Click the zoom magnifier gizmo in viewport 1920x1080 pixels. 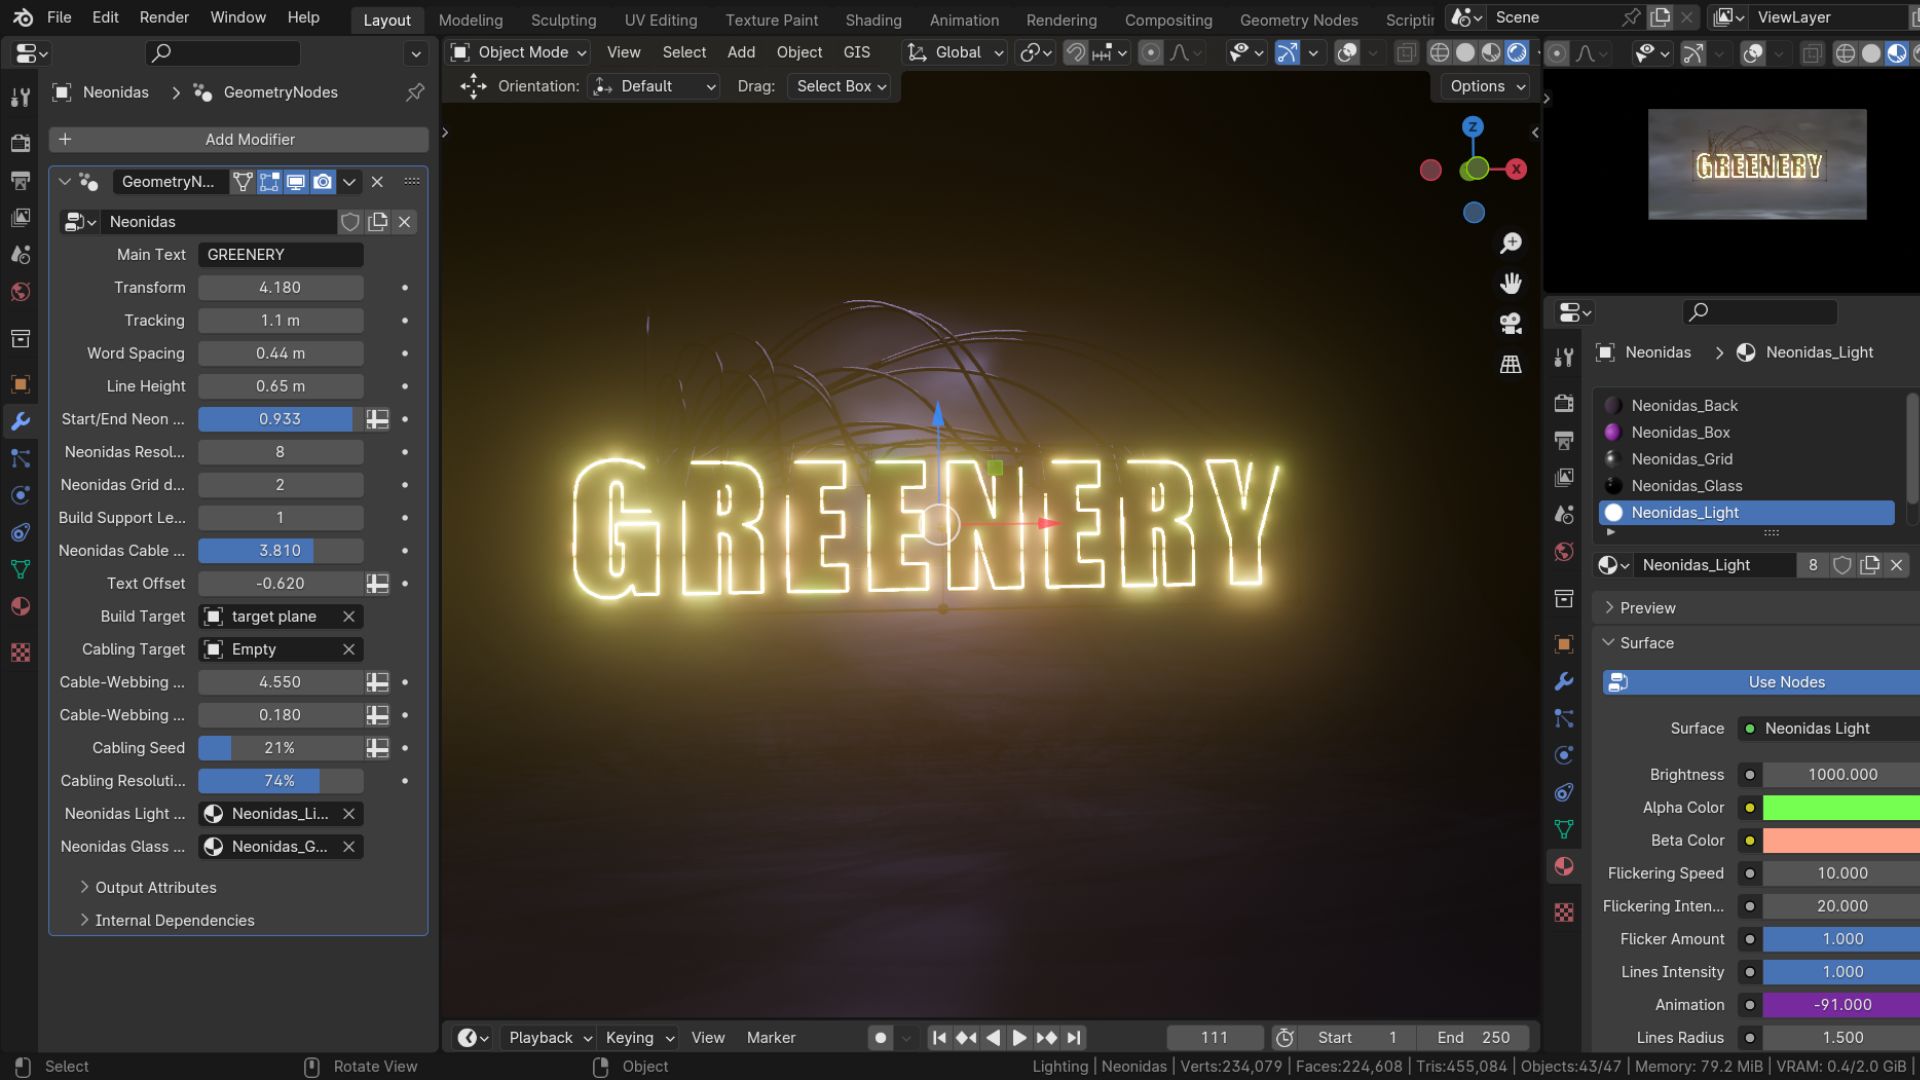tap(1510, 243)
